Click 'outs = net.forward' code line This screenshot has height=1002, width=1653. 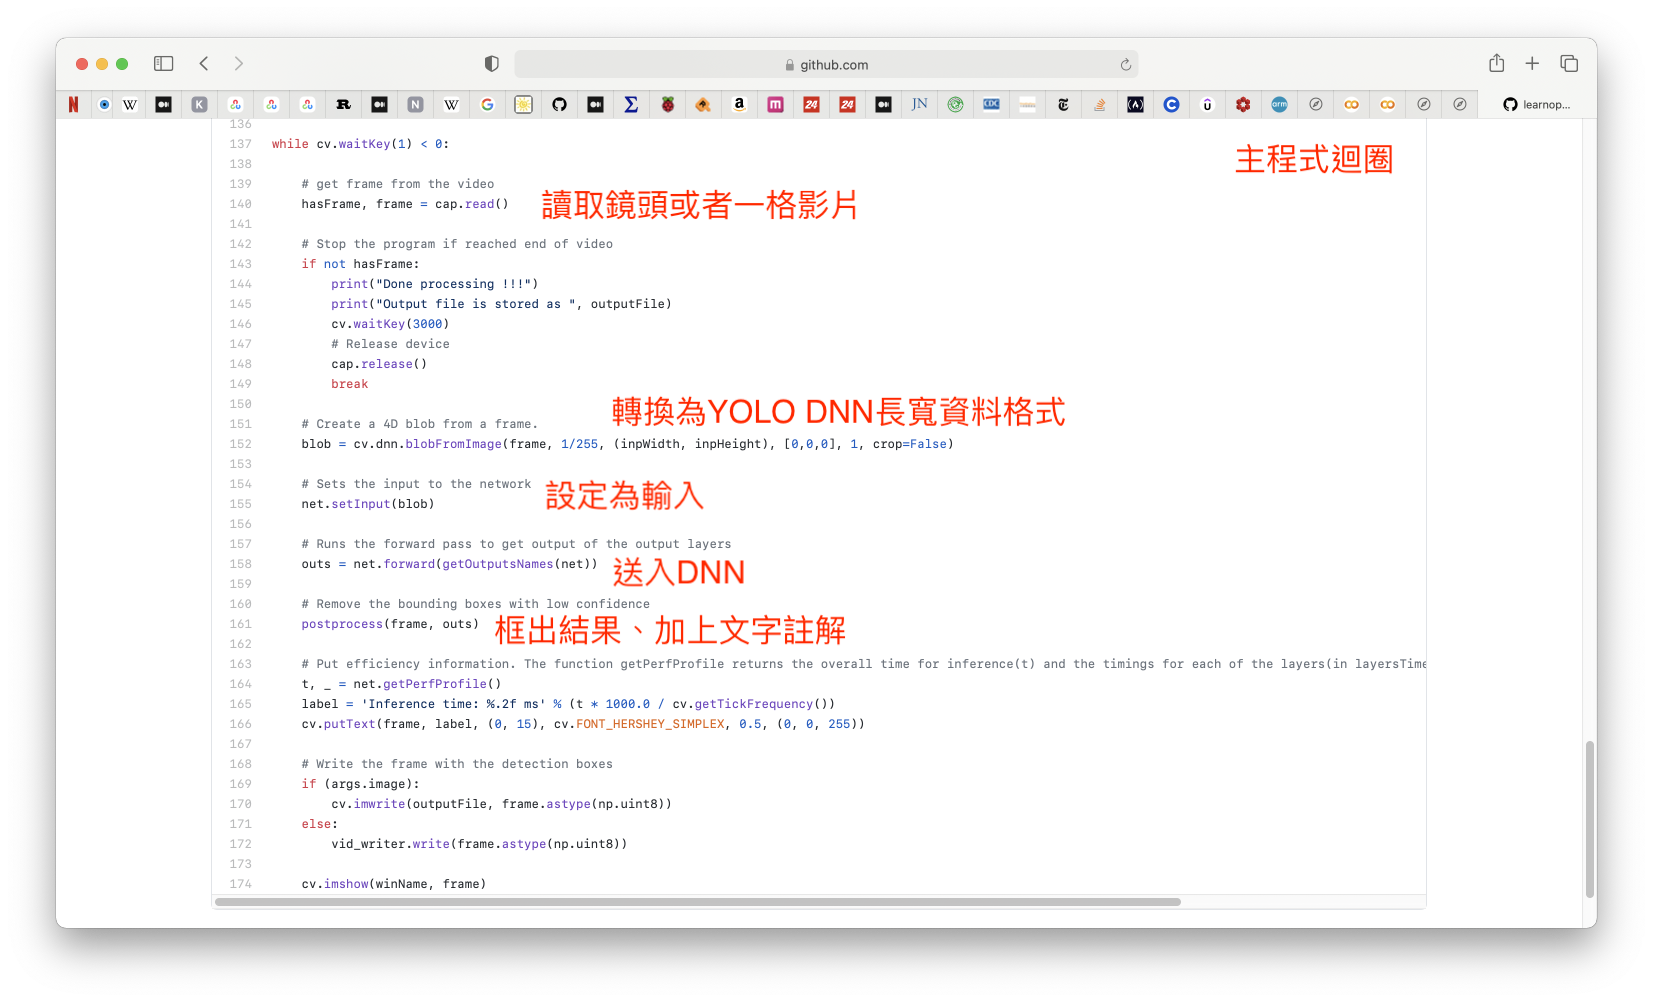point(449,564)
